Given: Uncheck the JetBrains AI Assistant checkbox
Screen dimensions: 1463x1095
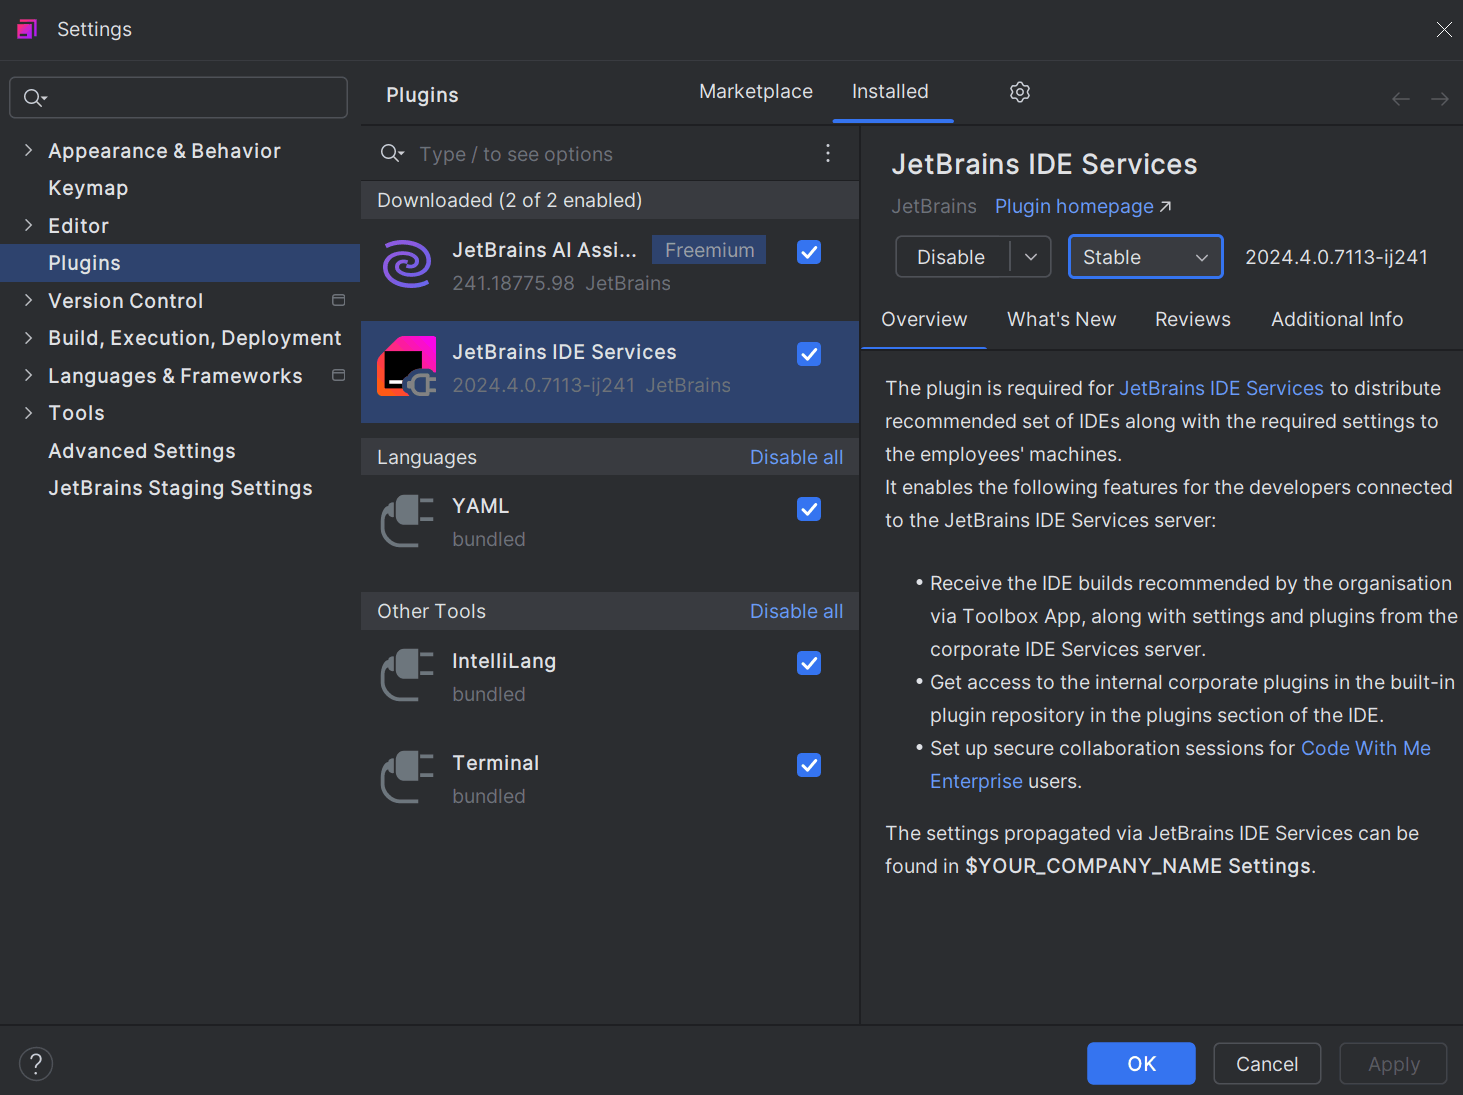Looking at the screenshot, I should pyautogui.click(x=809, y=252).
